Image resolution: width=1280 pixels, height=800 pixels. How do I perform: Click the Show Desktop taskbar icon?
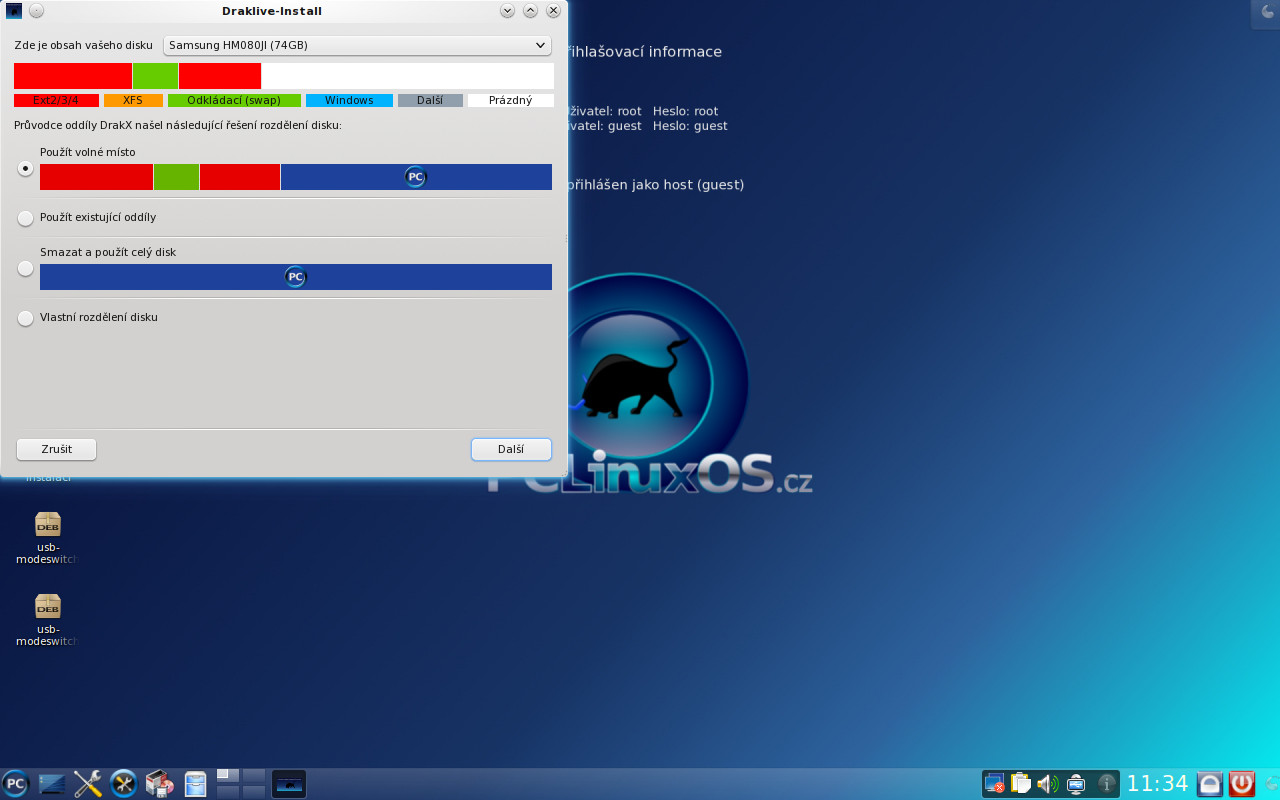point(52,784)
